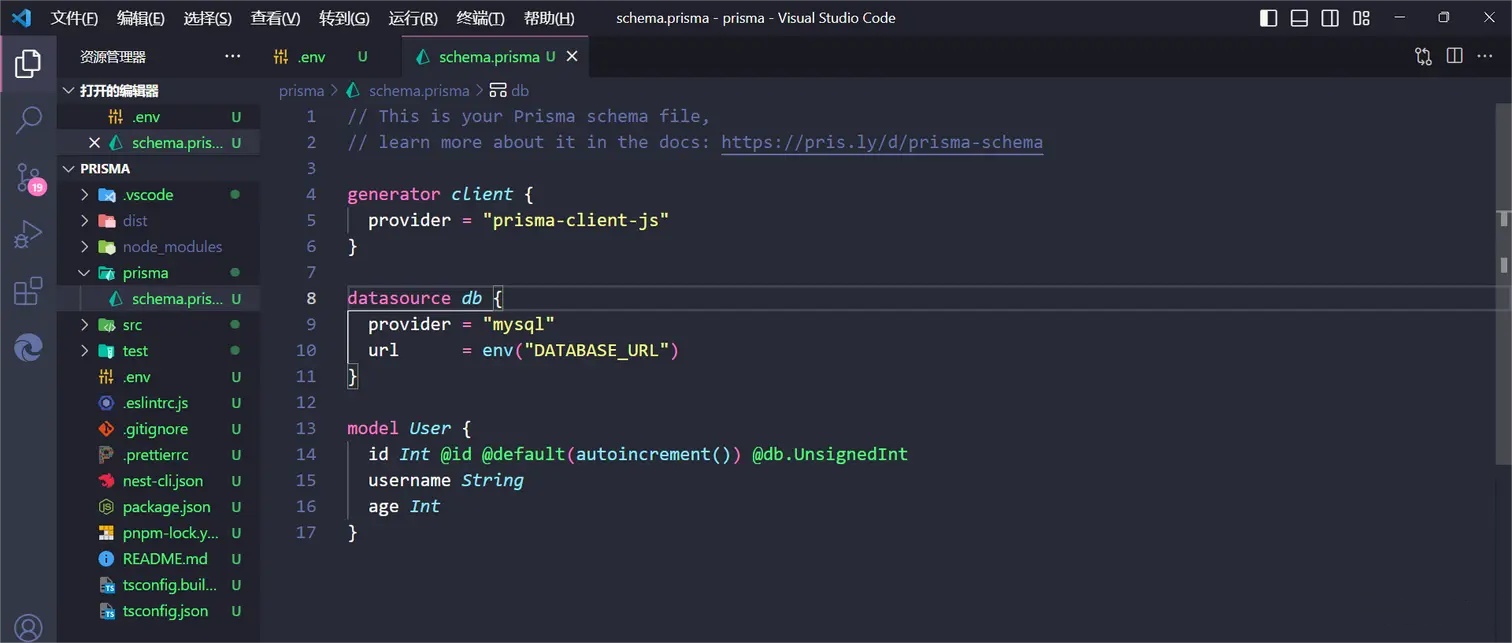Screen dimensions: 1512x643
Task: Click the open changes compare icon
Action: [x=1423, y=57]
